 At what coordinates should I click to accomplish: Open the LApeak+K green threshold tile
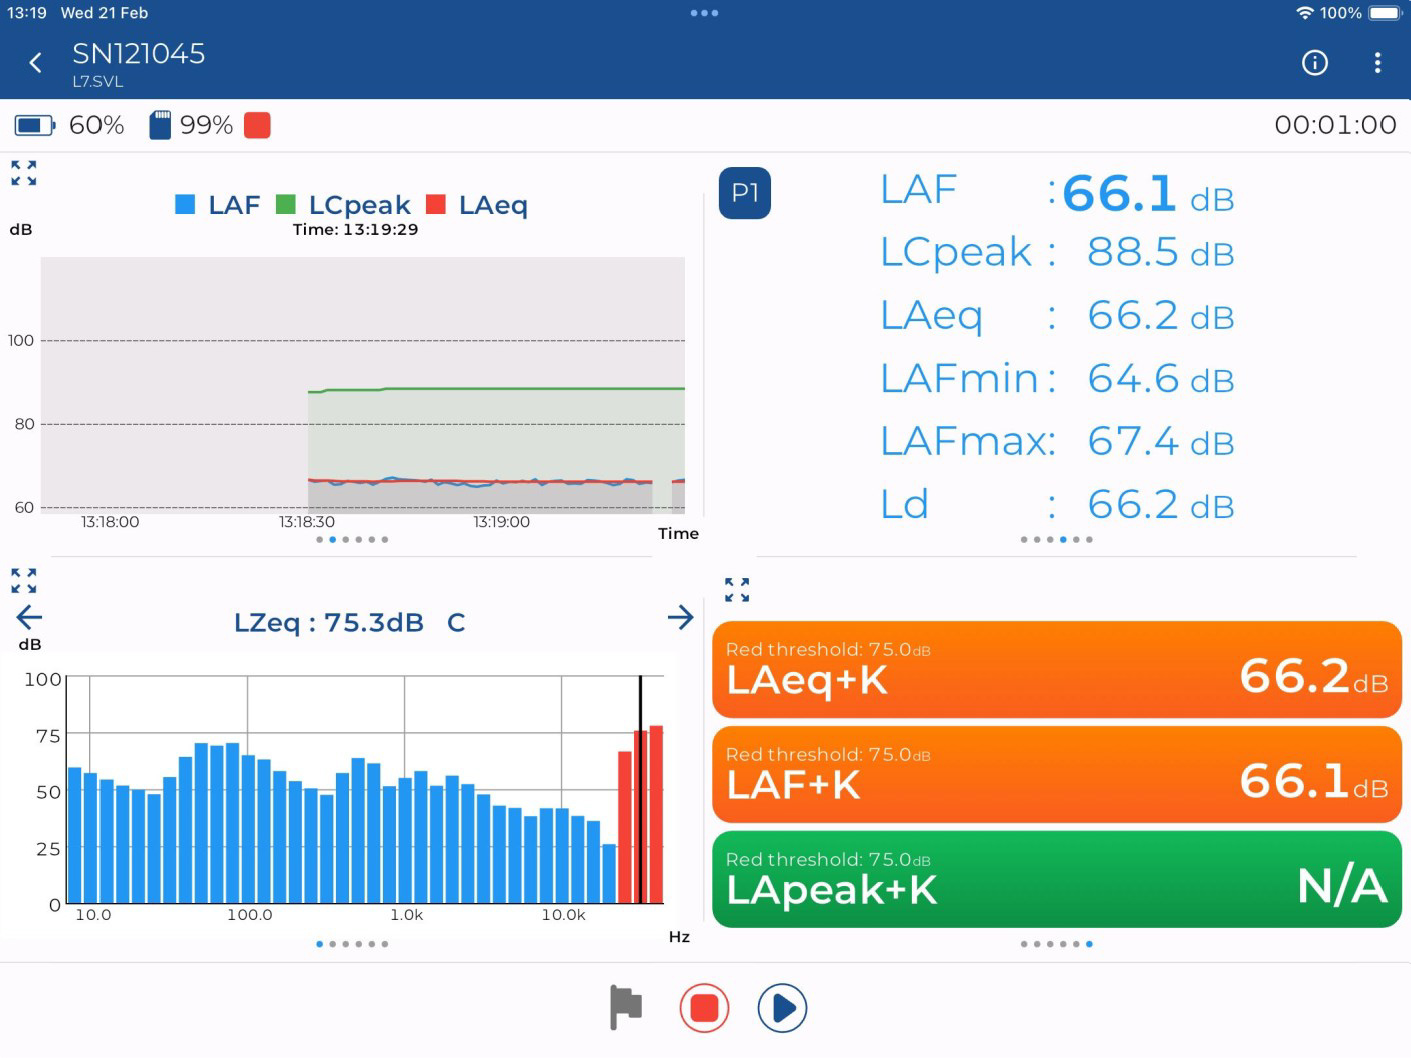pos(1057,879)
